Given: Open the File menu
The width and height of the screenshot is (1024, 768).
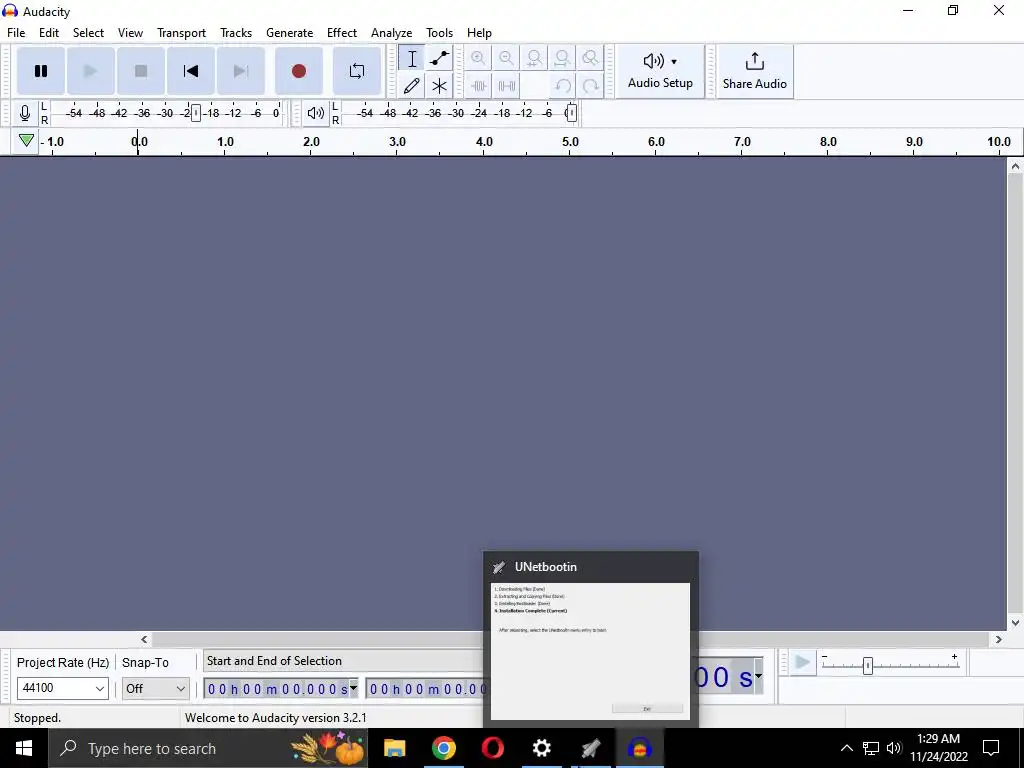Looking at the screenshot, I should [16, 33].
